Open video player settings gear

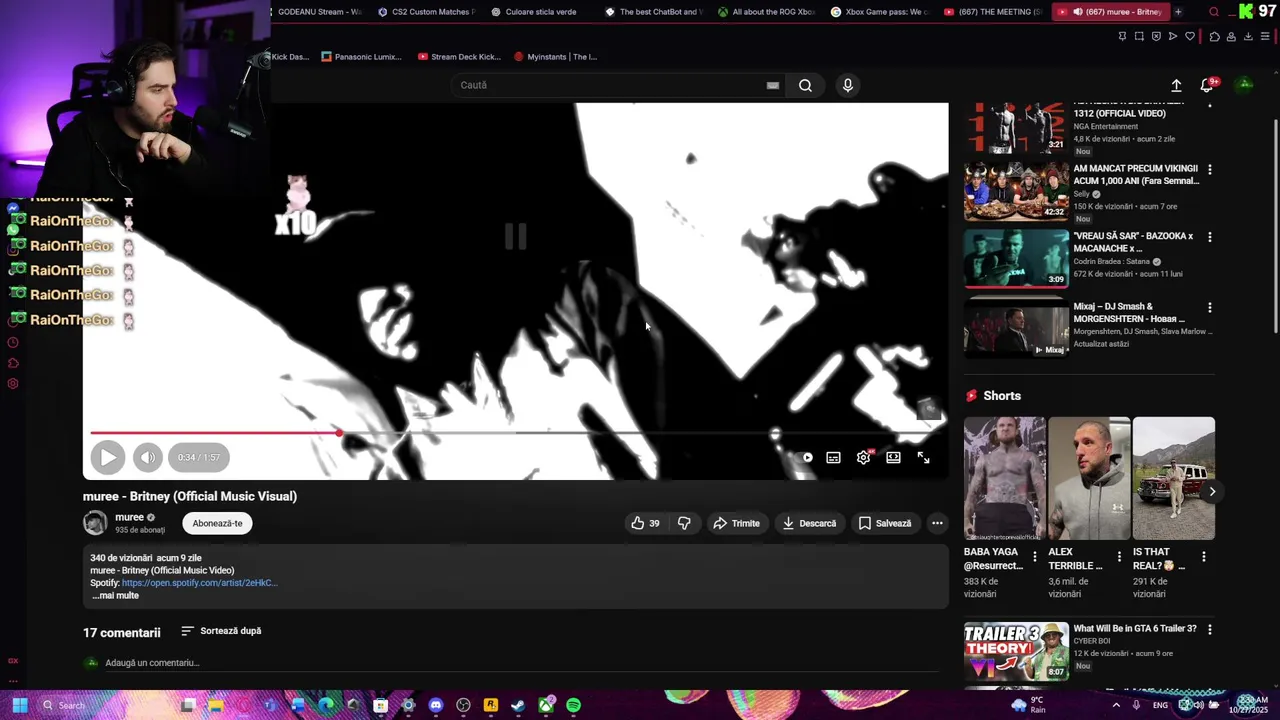863,457
